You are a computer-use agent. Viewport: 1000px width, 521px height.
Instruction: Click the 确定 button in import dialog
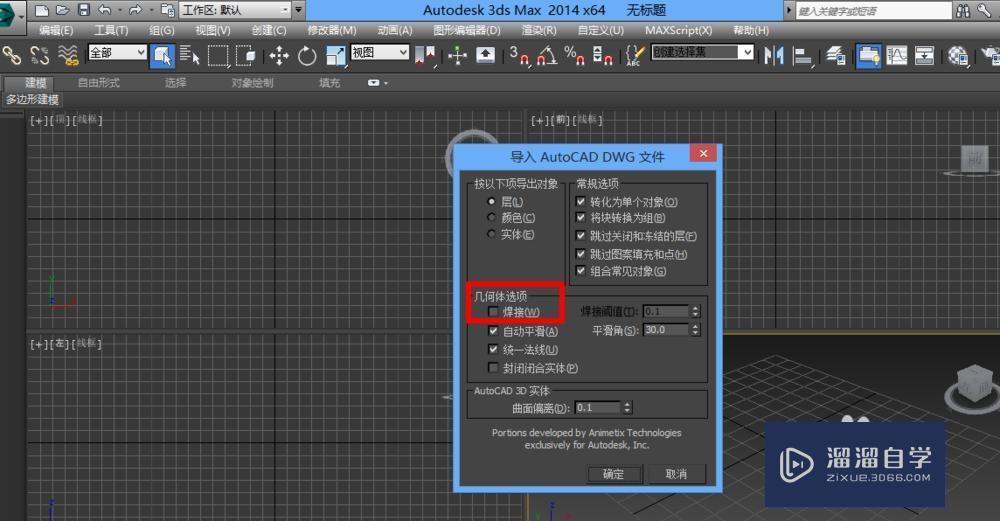point(613,474)
